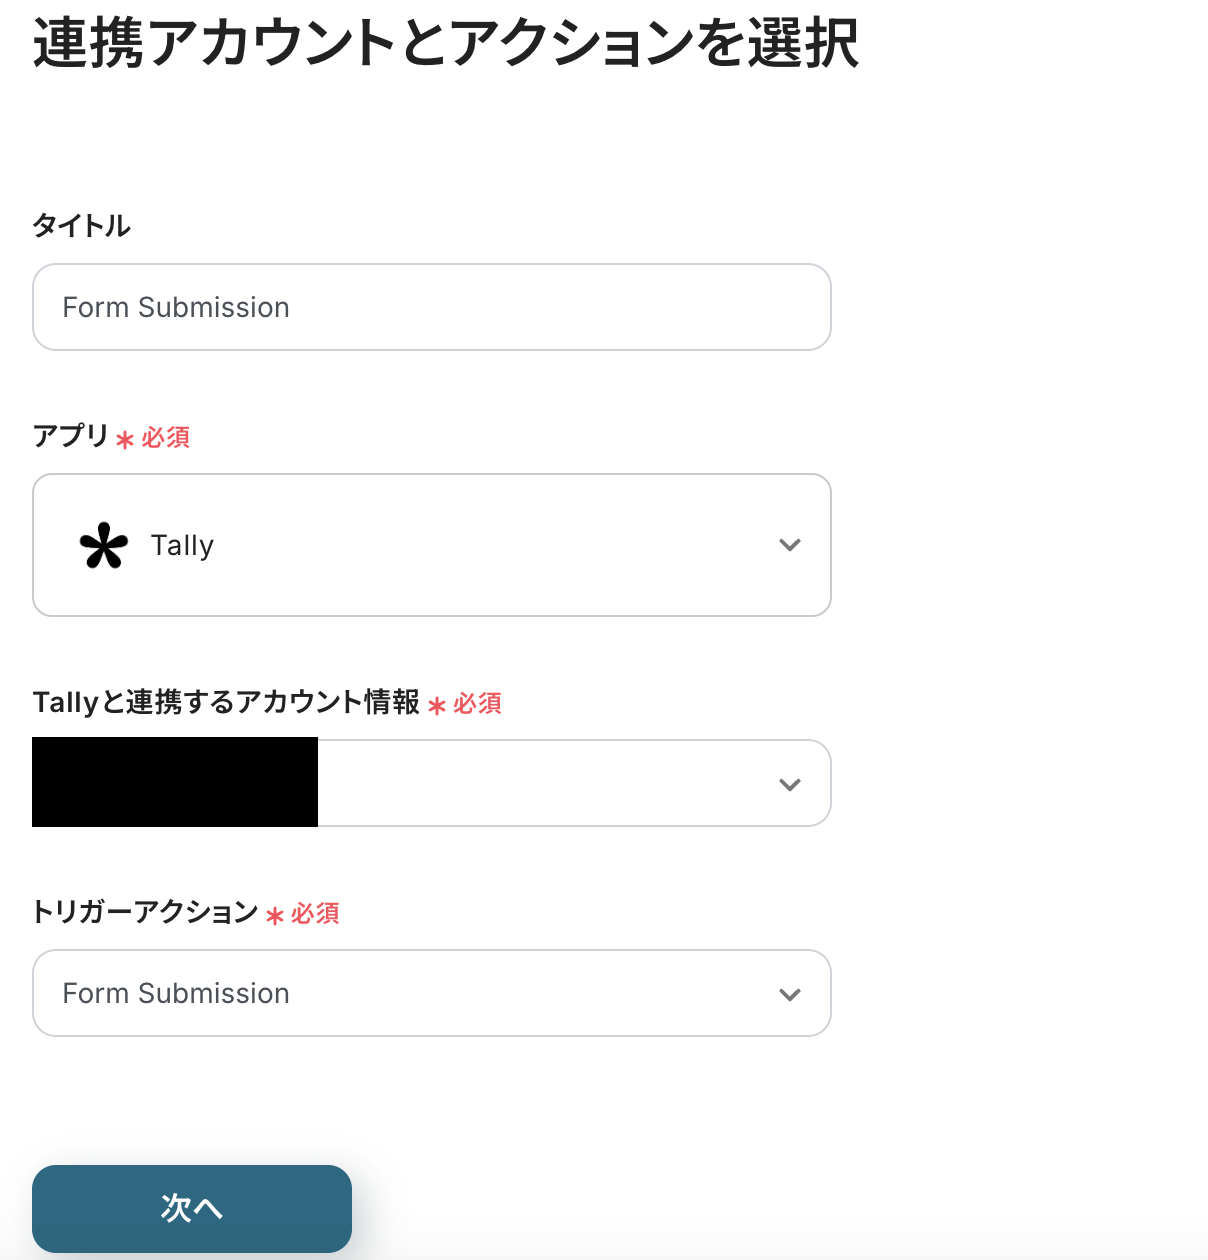Click the タイトル field label
The width and height of the screenshot is (1208, 1260).
(82, 226)
